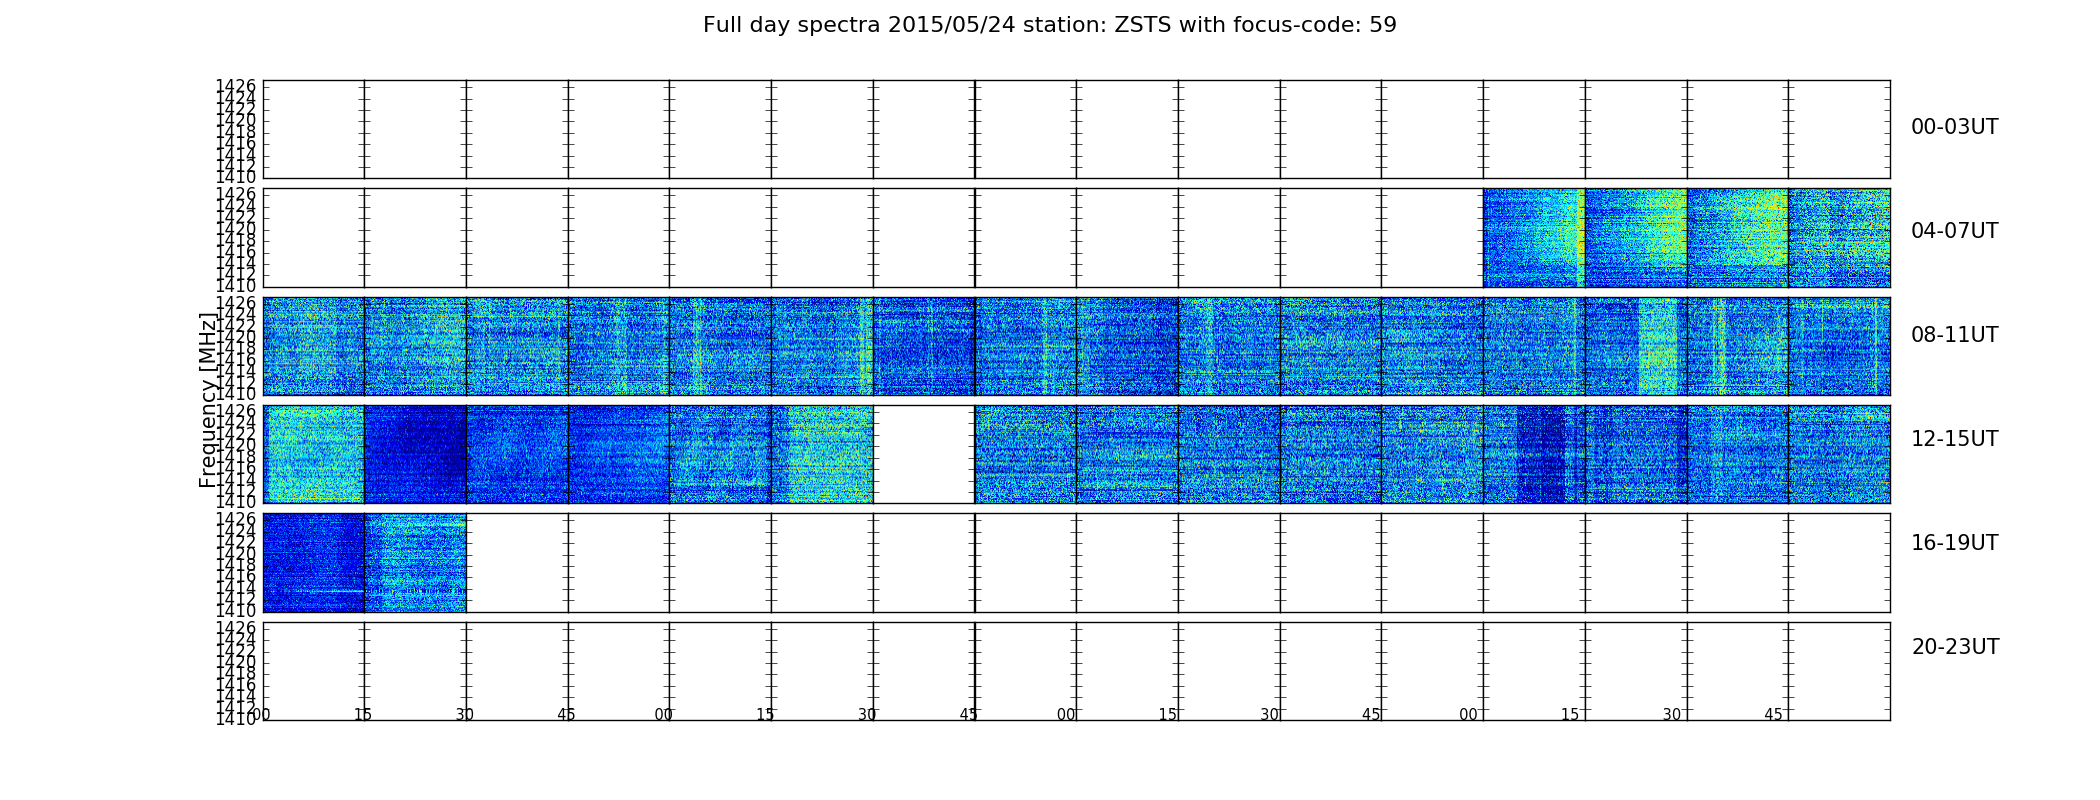2100x800 pixels.
Task: Click the '04-07UT' row label
Action: click(1954, 231)
